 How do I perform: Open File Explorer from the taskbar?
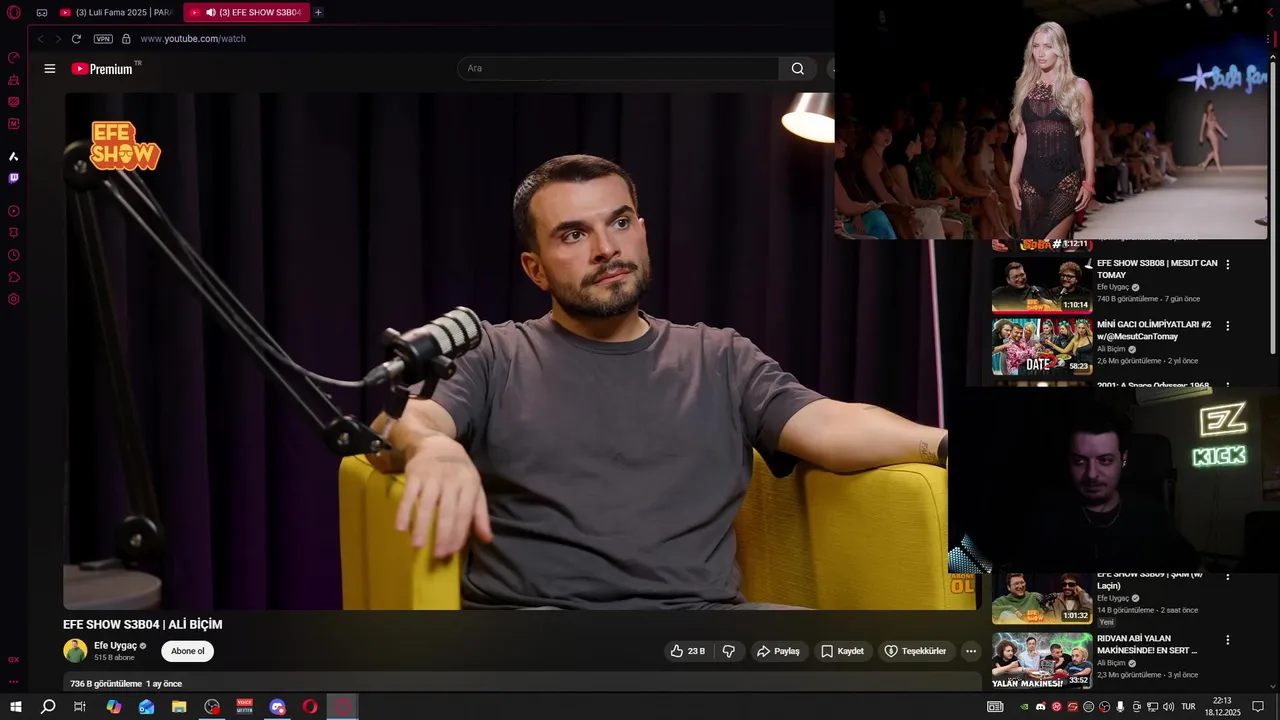pos(179,707)
